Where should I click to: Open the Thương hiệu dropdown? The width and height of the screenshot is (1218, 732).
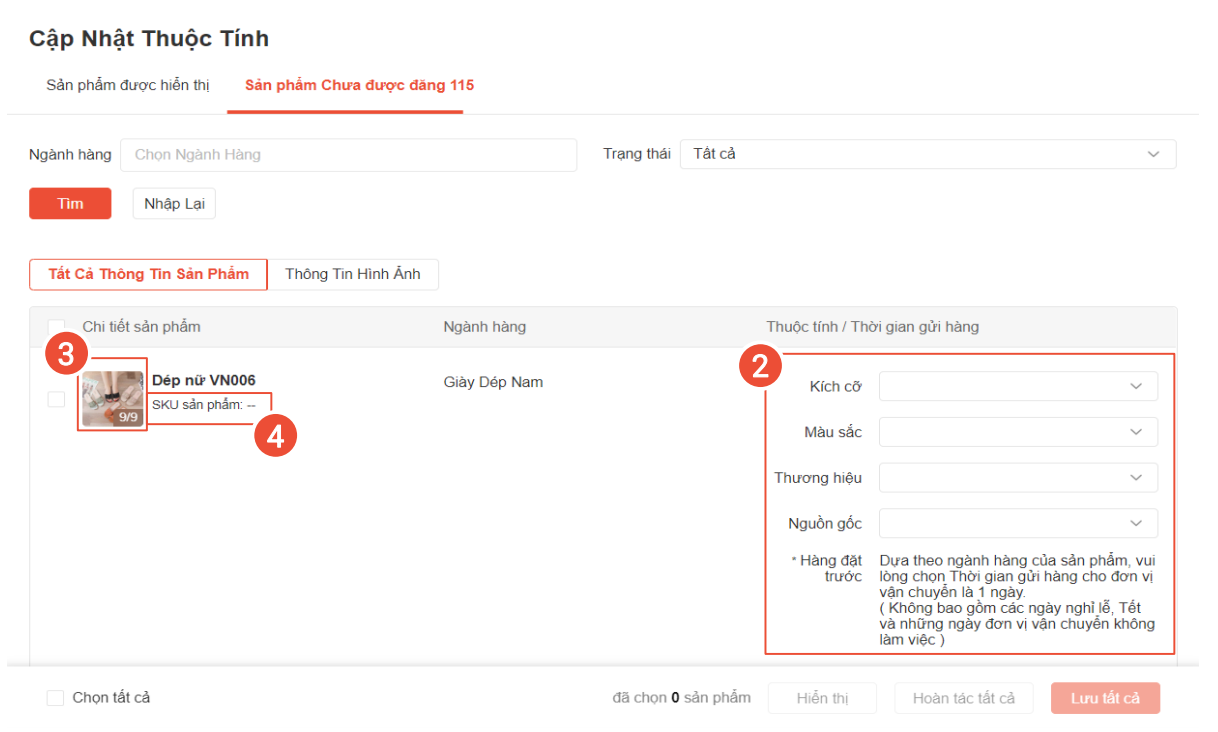click(x=1017, y=478)
